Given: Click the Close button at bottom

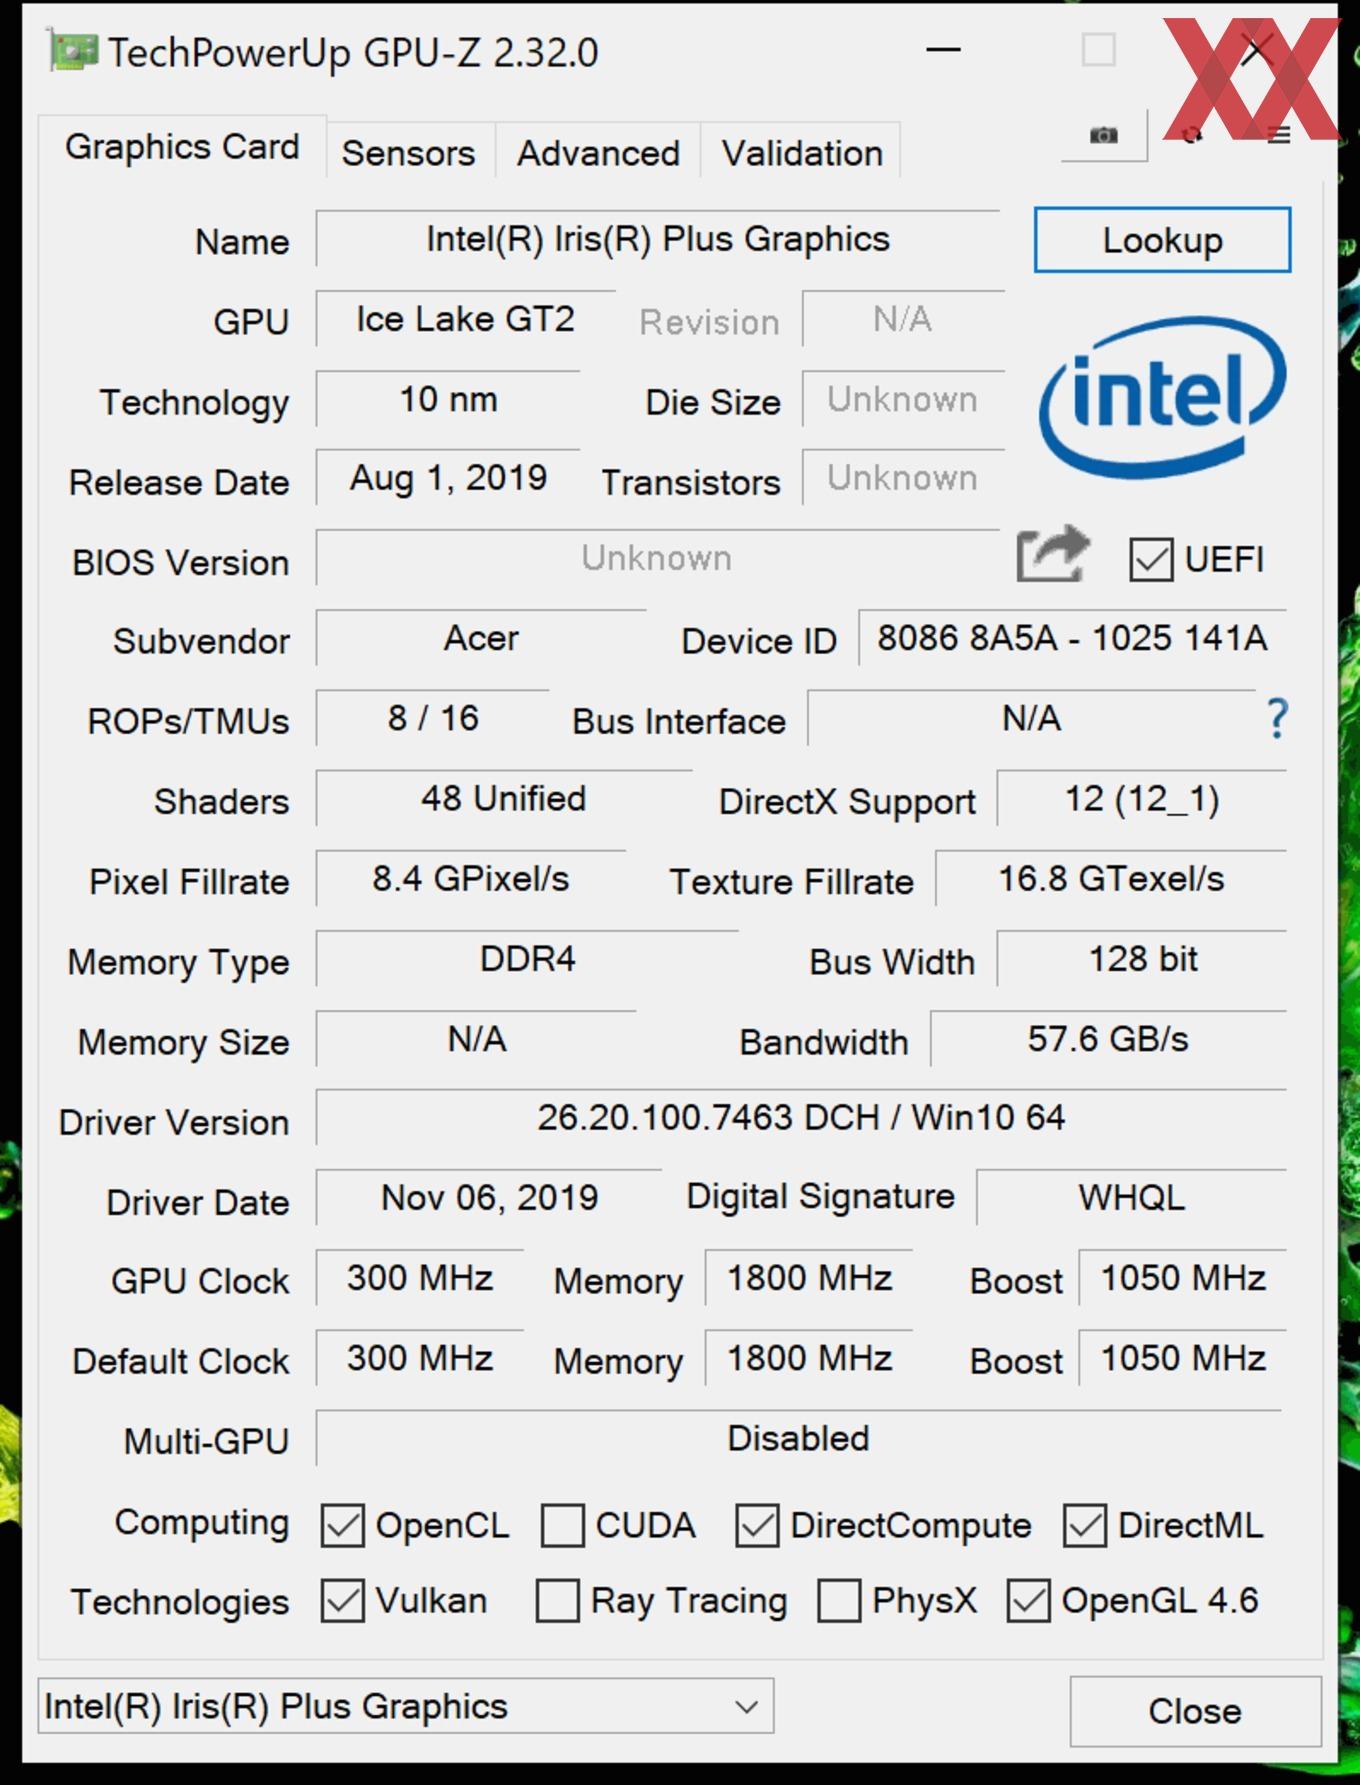Looking at the screenshot, I should tap(1195, 1711).
